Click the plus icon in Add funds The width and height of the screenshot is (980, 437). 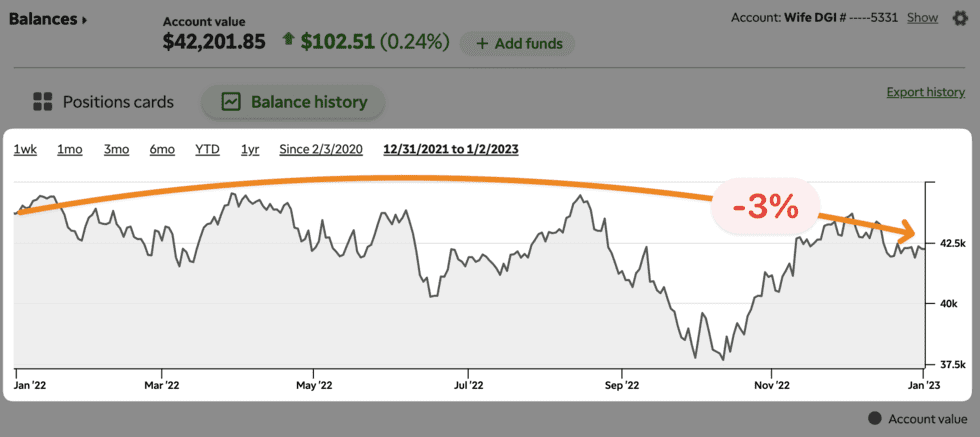483,44
